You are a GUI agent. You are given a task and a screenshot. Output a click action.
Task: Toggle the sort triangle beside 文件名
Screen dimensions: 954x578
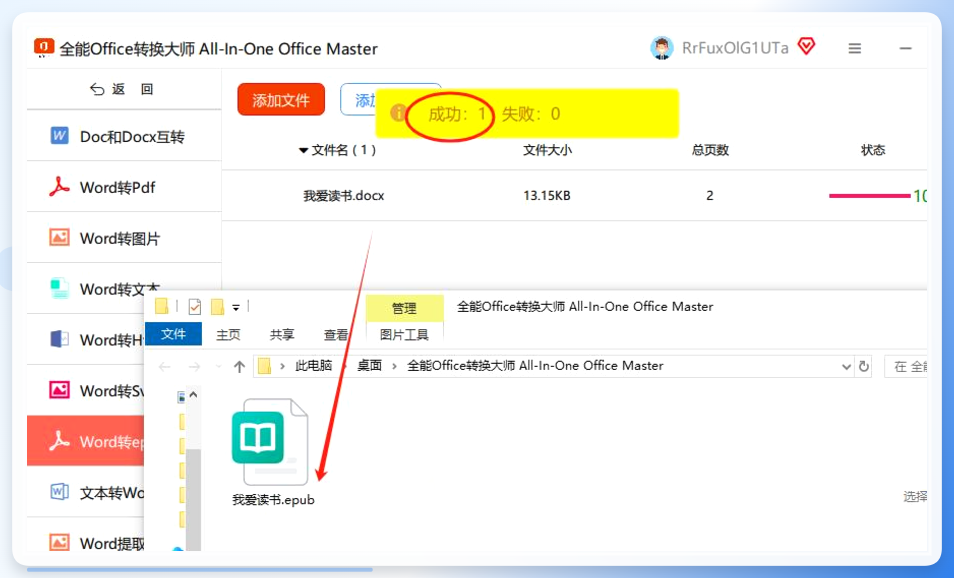click(303, 150)
